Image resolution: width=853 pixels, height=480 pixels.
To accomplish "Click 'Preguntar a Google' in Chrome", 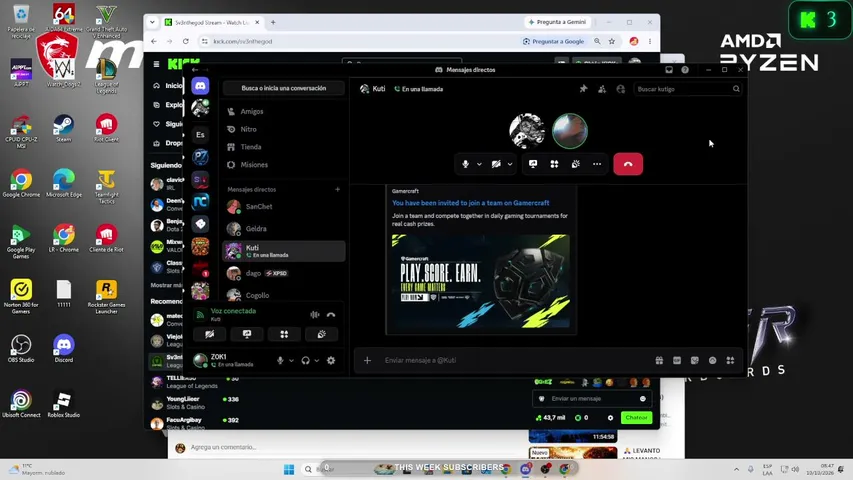I will tap(553, 41).
